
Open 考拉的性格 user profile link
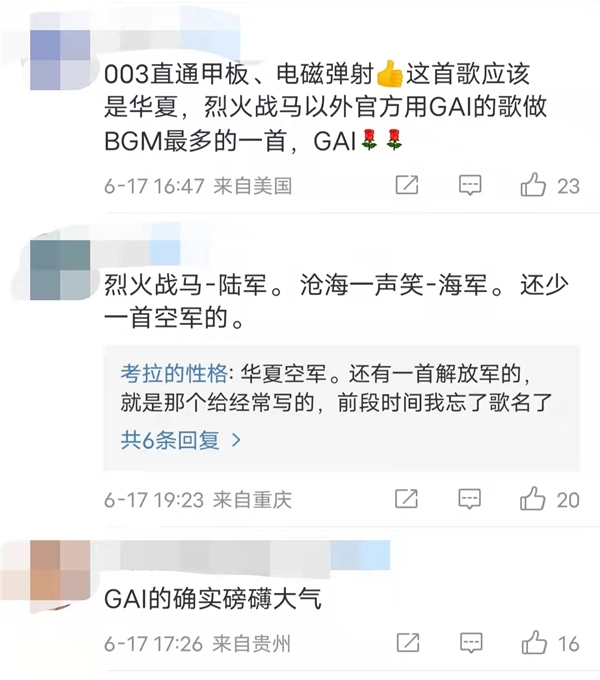[x=174, y=373]
